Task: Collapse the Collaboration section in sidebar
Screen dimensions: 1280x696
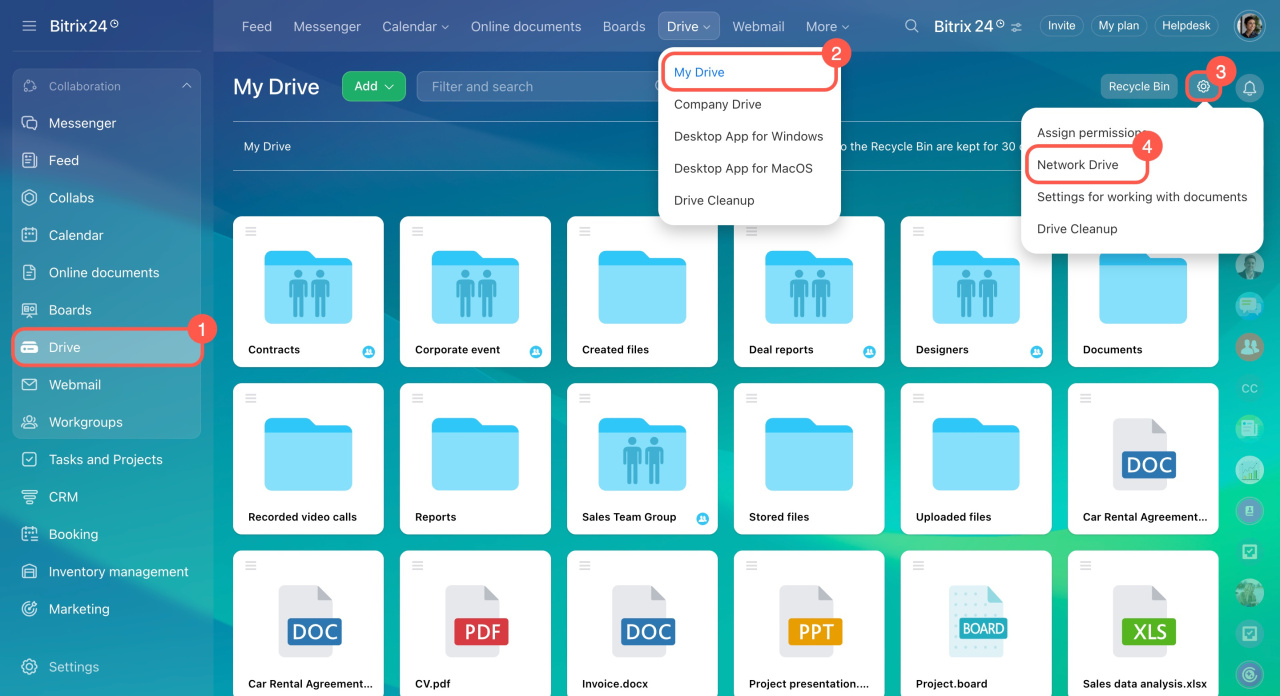Action: (x=186, y=86)
